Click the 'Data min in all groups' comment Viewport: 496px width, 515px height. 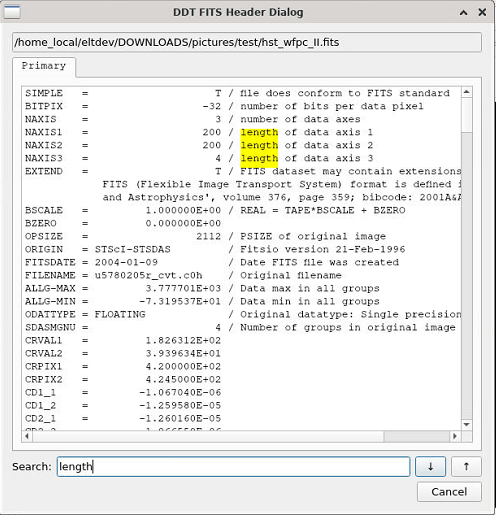click(x=310, y=301)
